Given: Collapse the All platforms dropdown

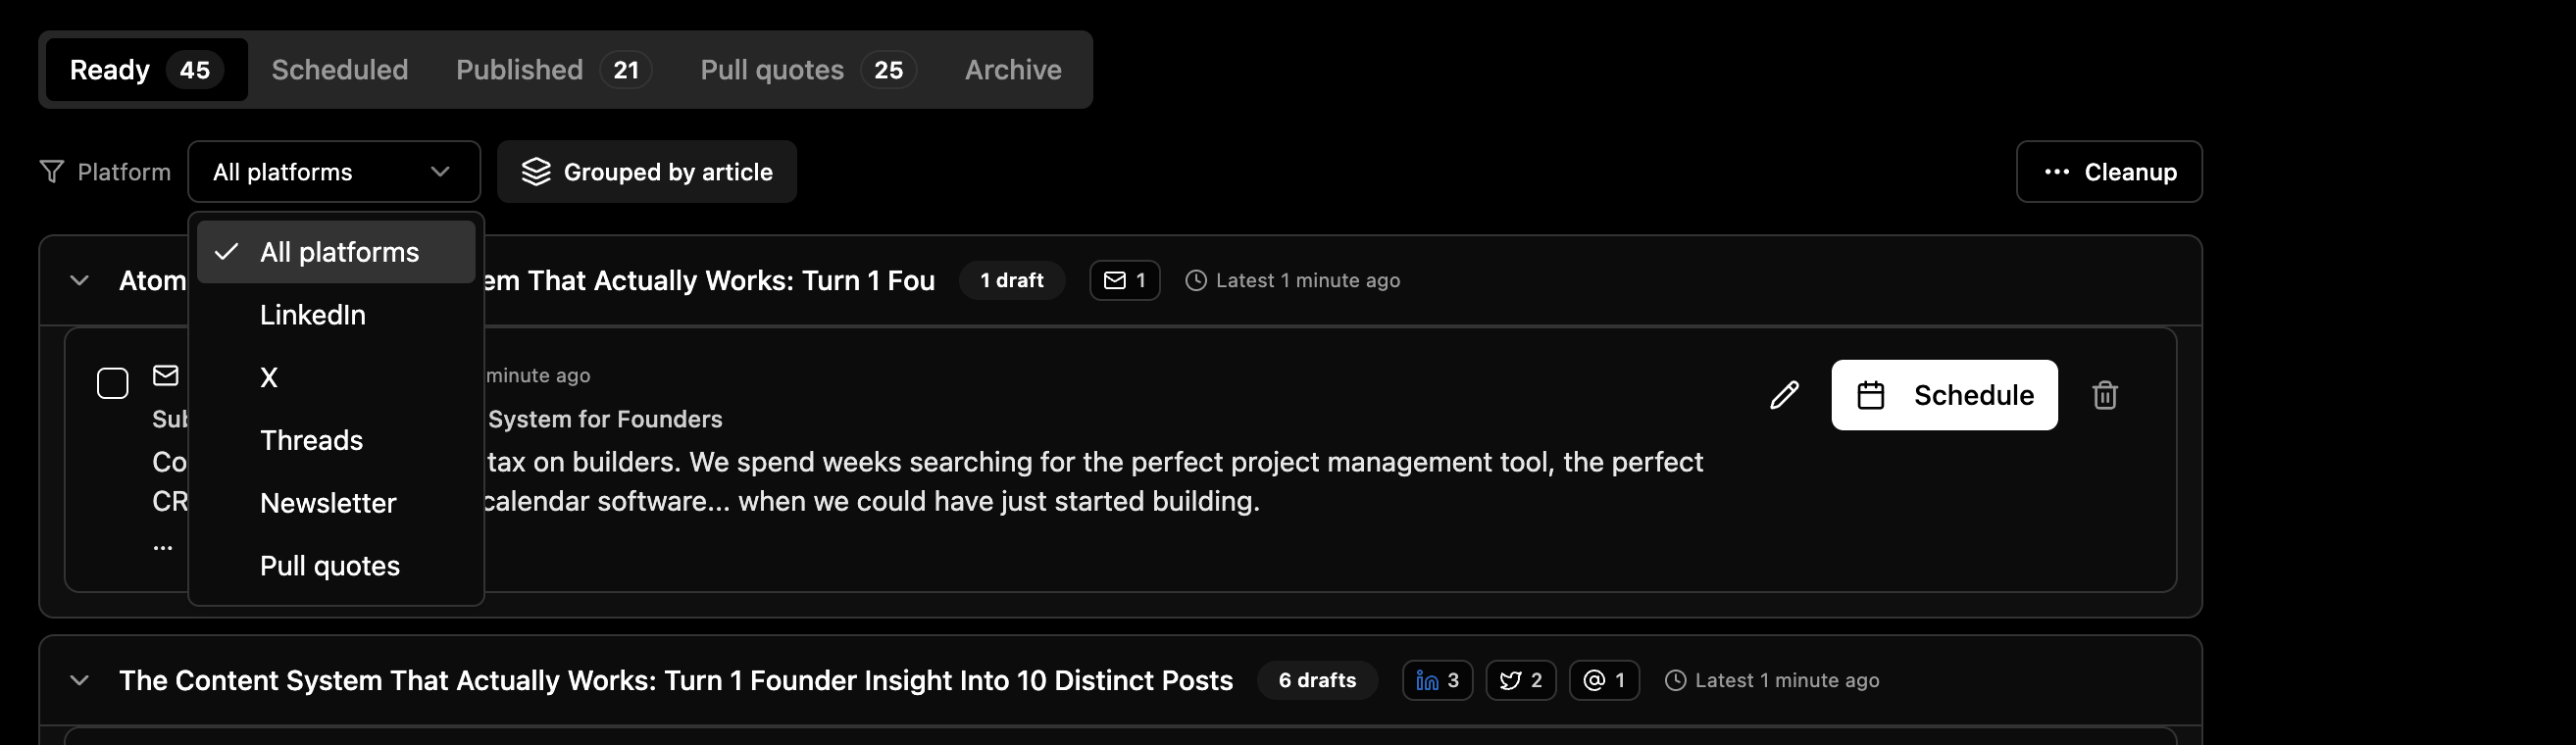Looking at the screenshot, I should (334, 172).
